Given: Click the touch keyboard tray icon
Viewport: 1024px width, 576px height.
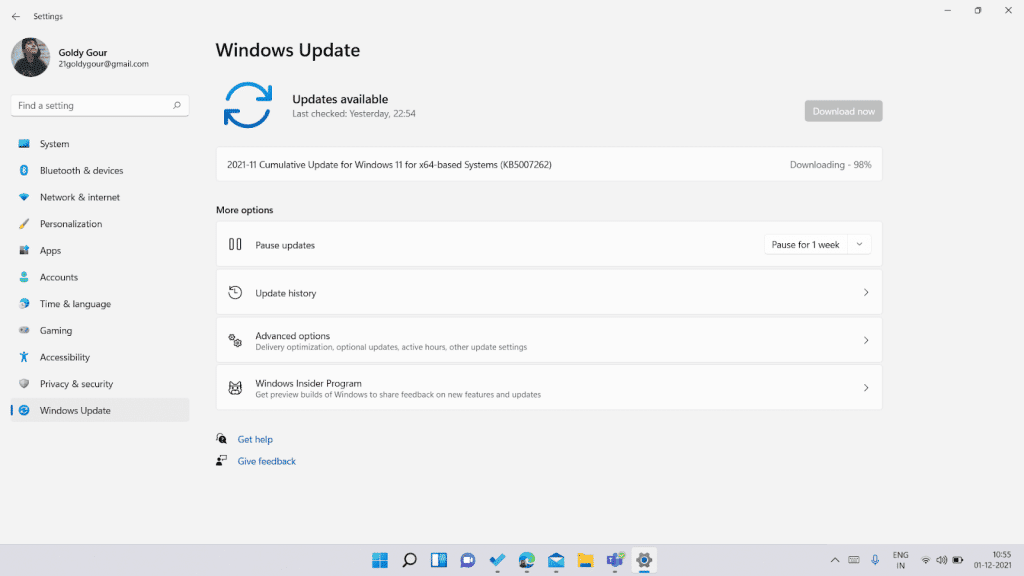Looking at the screenshot, I should coord(854,560).
